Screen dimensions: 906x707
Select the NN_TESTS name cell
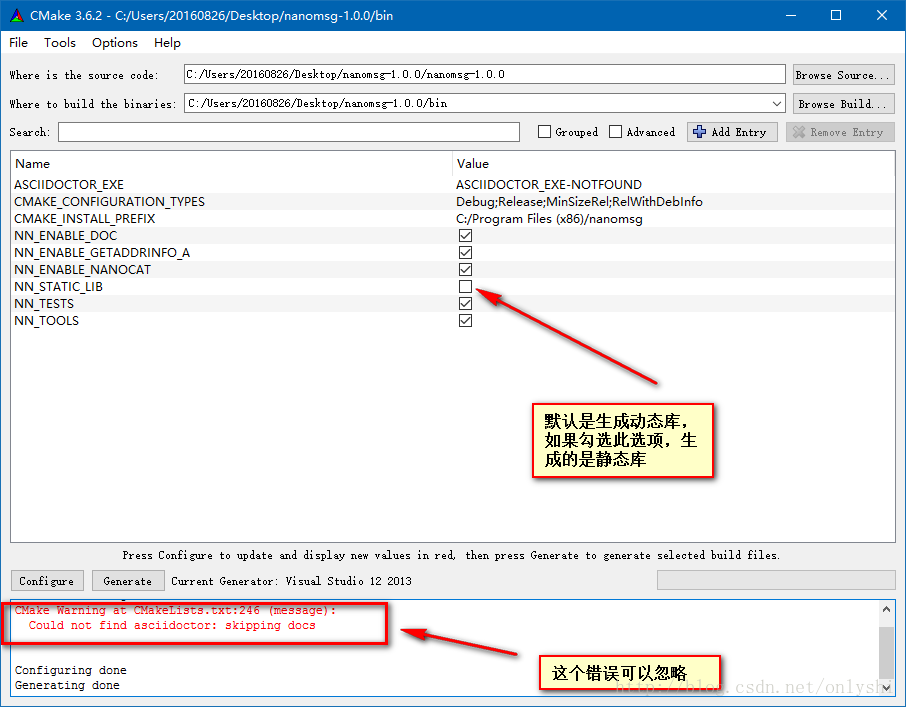coord(44,304)
